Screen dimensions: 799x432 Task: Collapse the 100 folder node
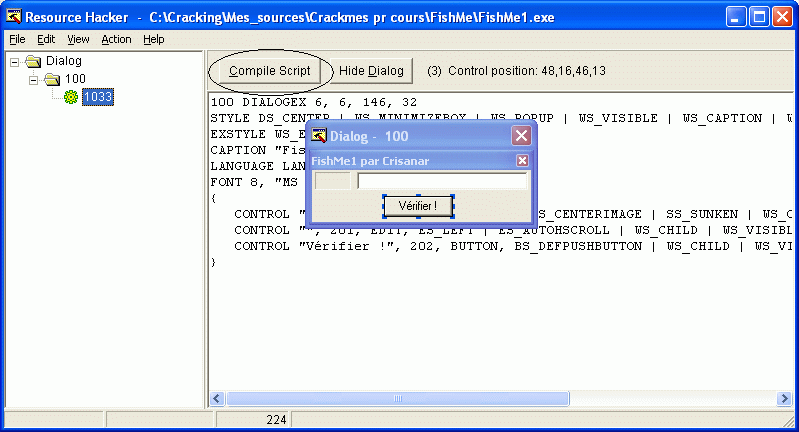coord(34,80)
